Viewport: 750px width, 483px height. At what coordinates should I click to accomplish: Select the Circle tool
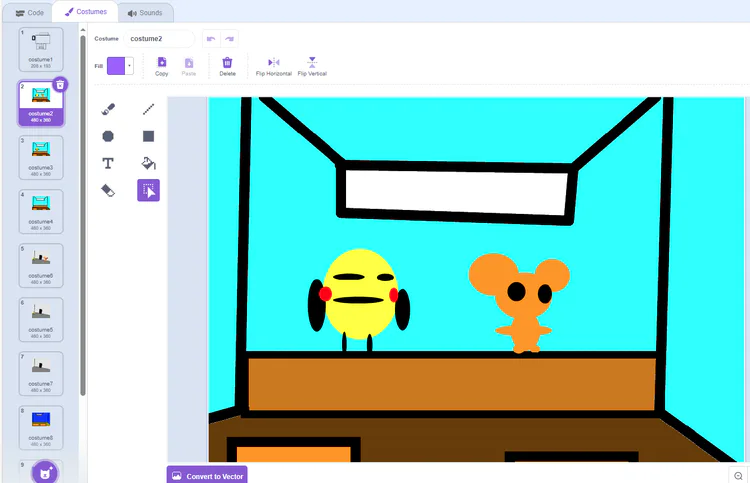[108, 136]
